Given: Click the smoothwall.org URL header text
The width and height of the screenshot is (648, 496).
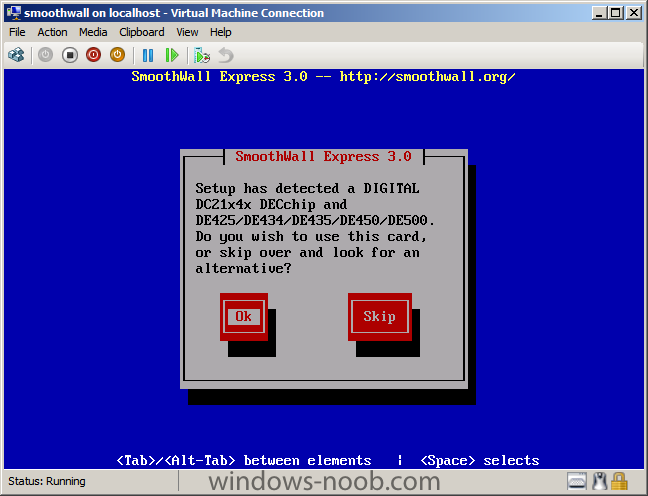Looking at the screenshot, I should pos(427,76).
